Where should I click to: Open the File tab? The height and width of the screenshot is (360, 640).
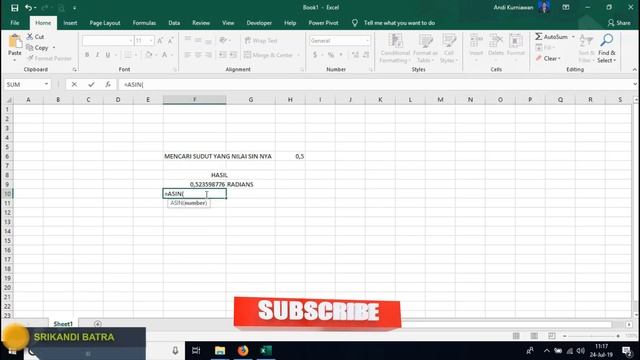coord(15,23)
